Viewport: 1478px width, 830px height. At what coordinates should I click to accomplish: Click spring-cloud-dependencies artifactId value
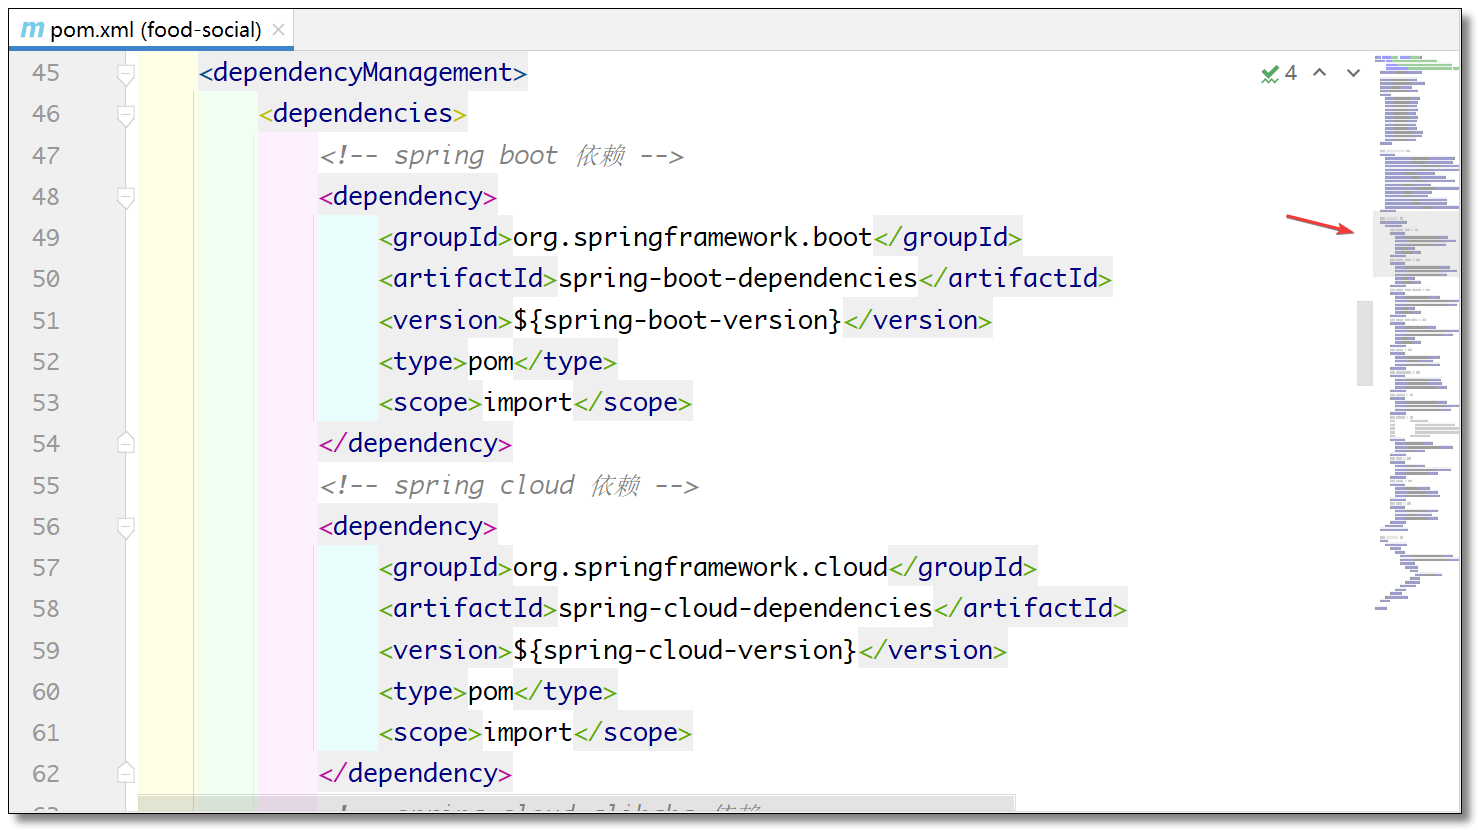pyautogui.click(x=745, y=609)
